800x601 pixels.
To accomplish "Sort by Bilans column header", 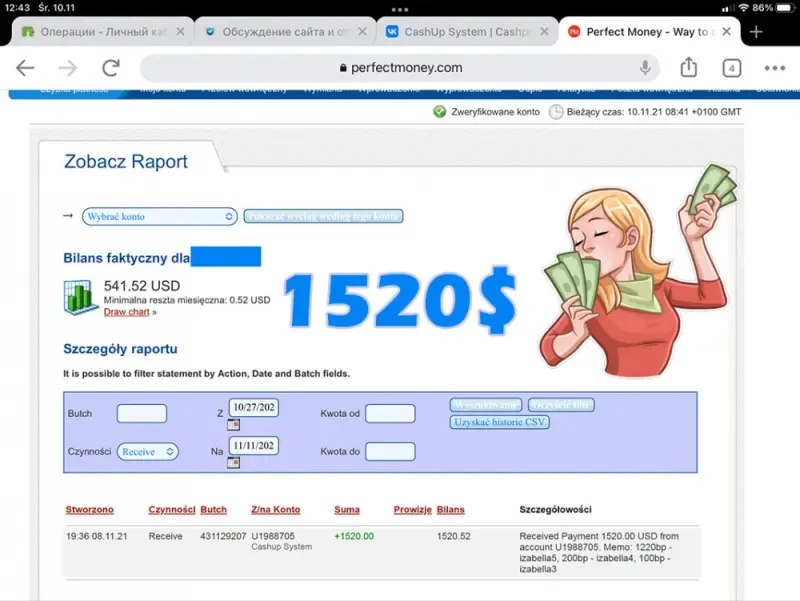I will (x=451, y=509).
